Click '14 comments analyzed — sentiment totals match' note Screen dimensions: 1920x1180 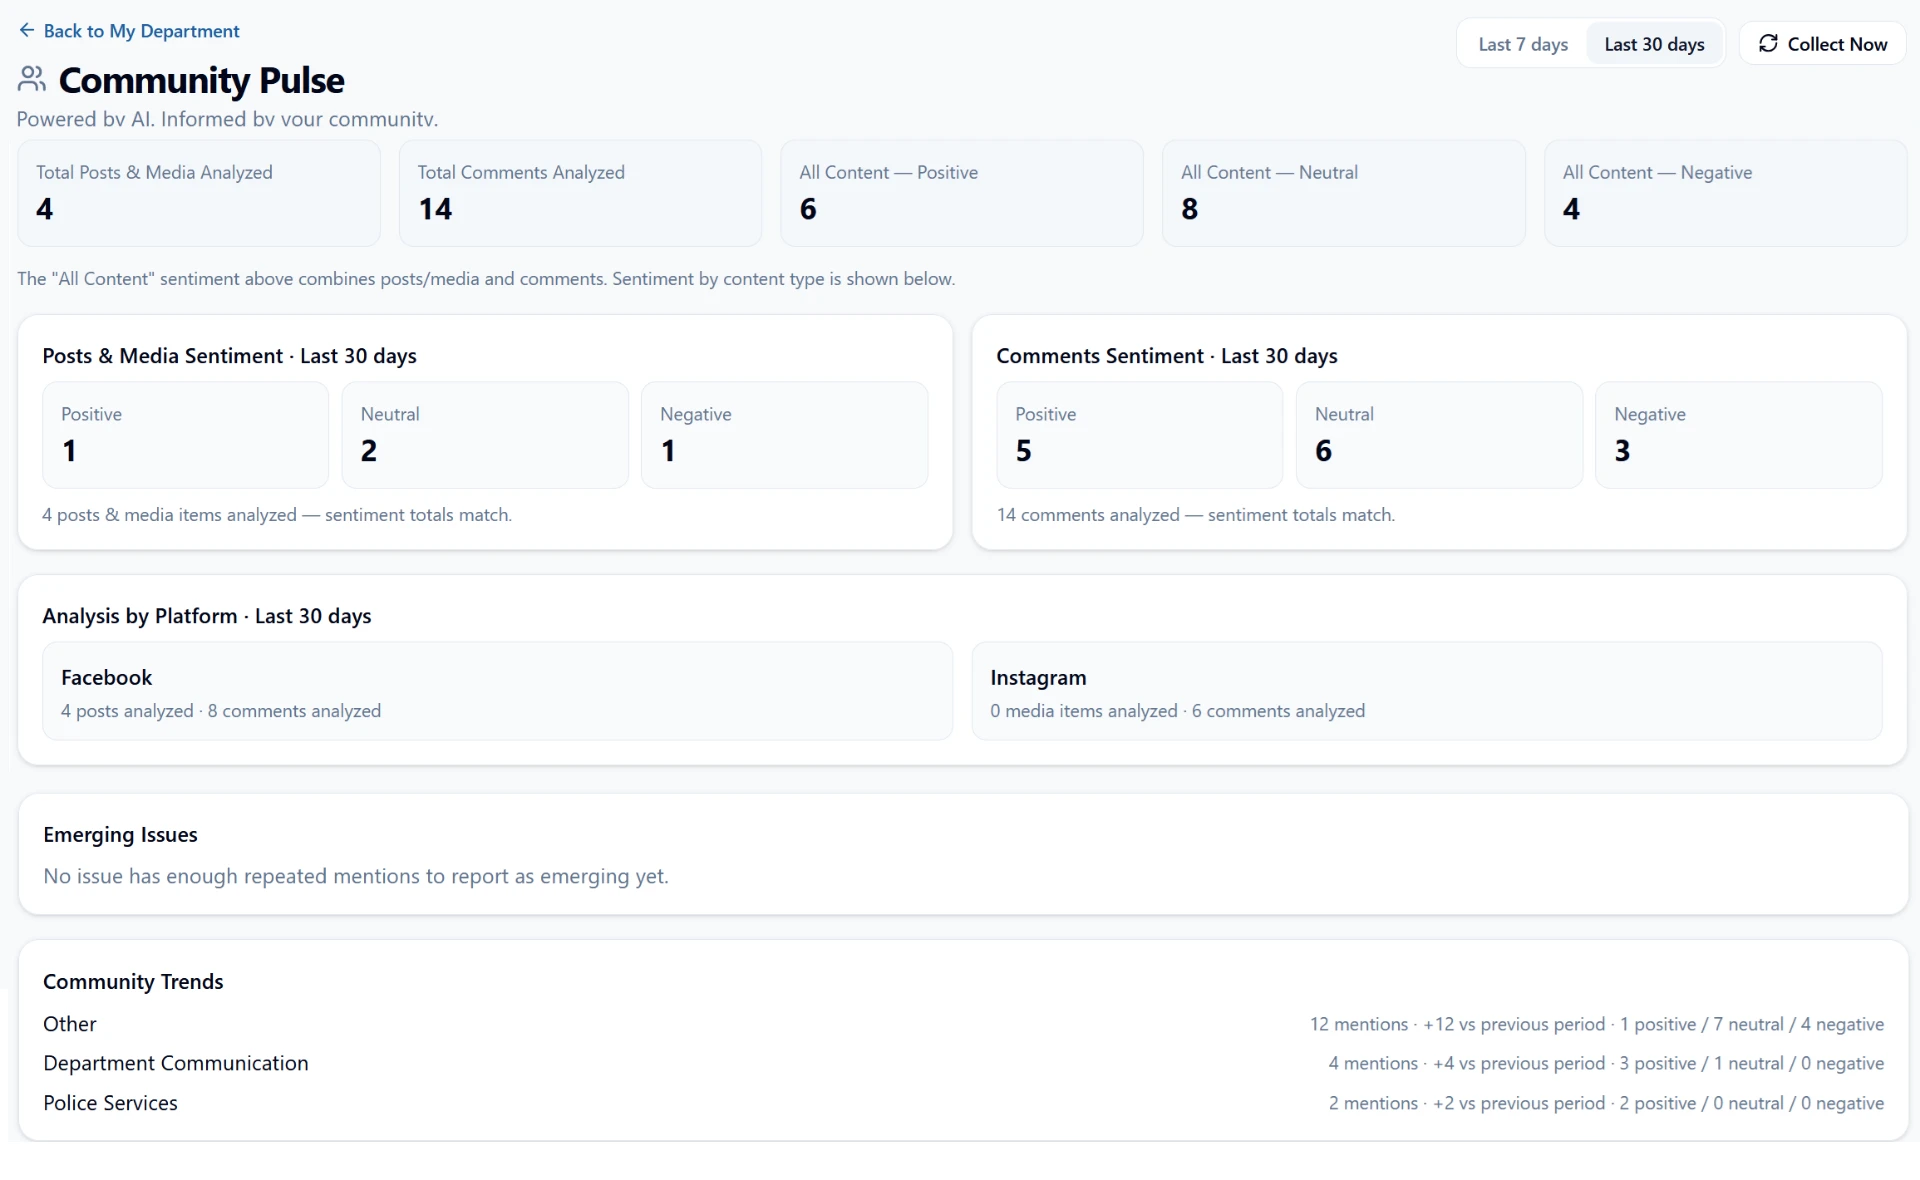click(1195, 515)
